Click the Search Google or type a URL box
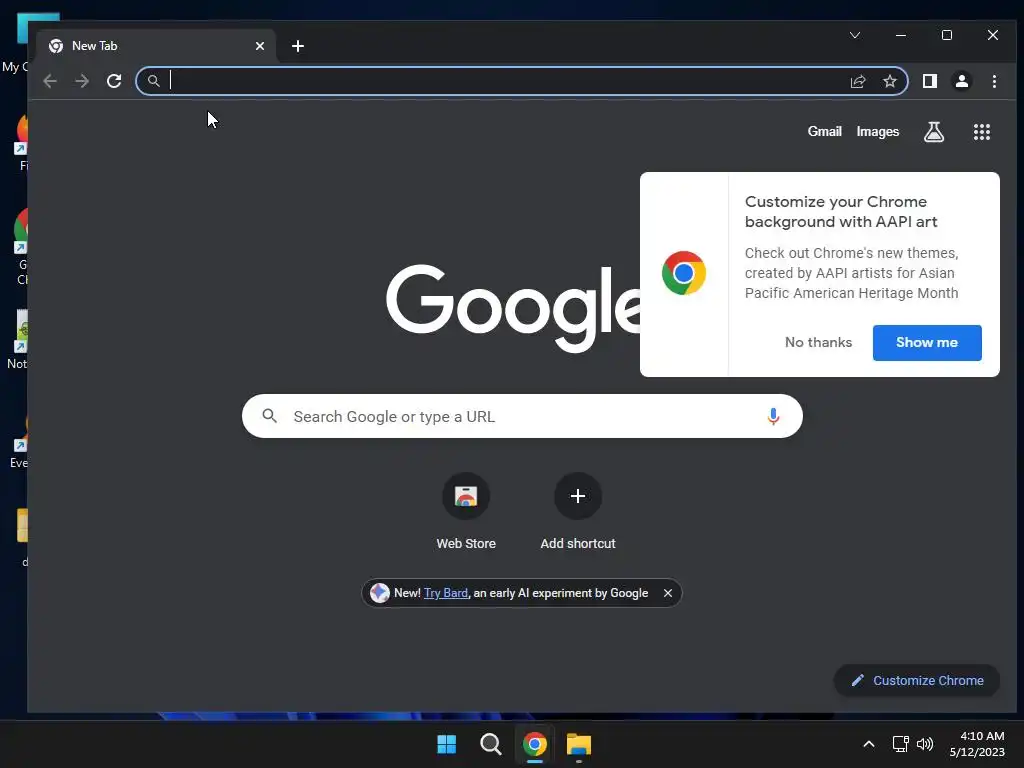Image resolution: width=1024 pixels, height=768 pixels. click(522, 416)
